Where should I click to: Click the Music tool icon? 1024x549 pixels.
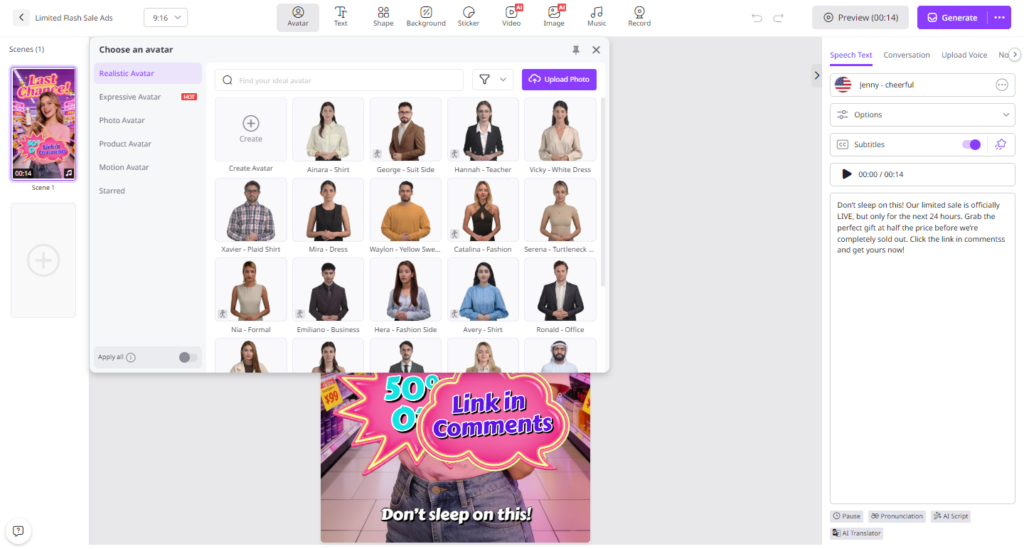point(597,16)
